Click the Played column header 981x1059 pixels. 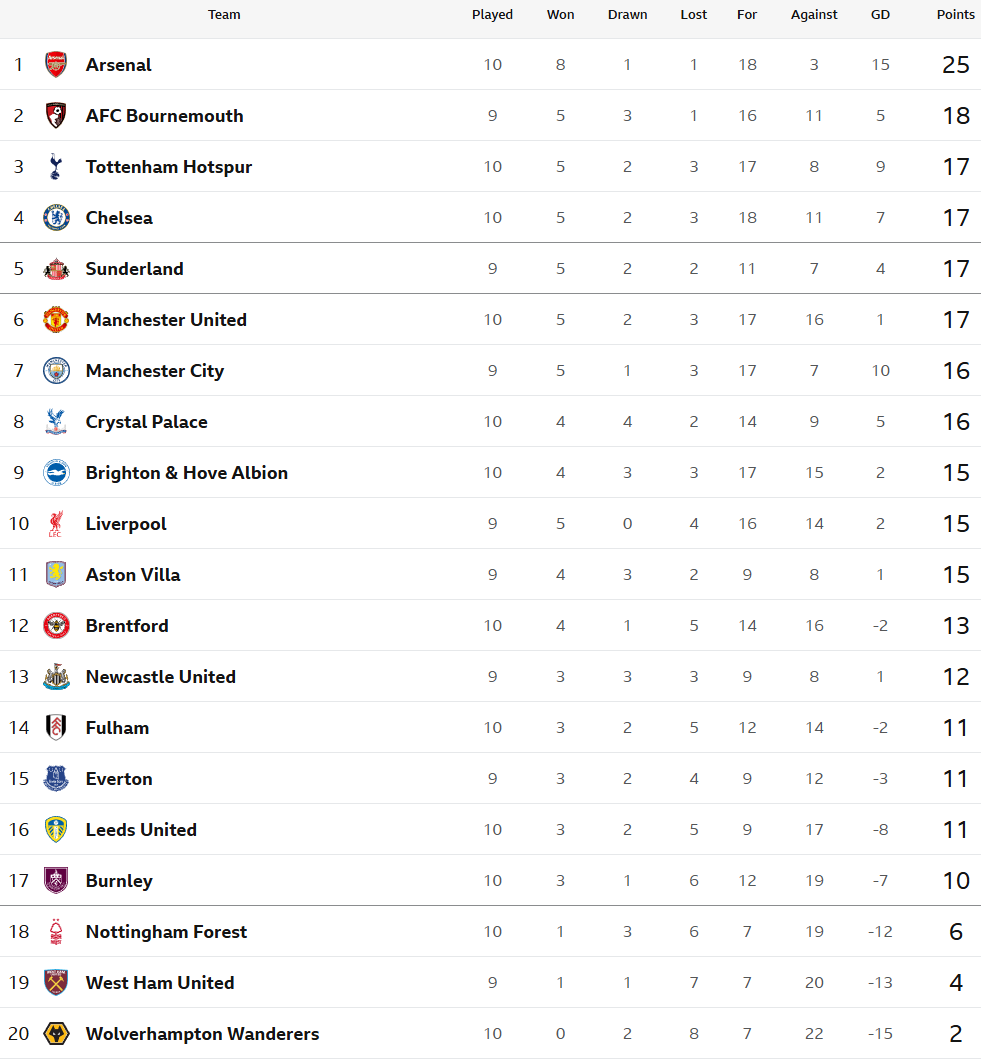click(492, 15)
